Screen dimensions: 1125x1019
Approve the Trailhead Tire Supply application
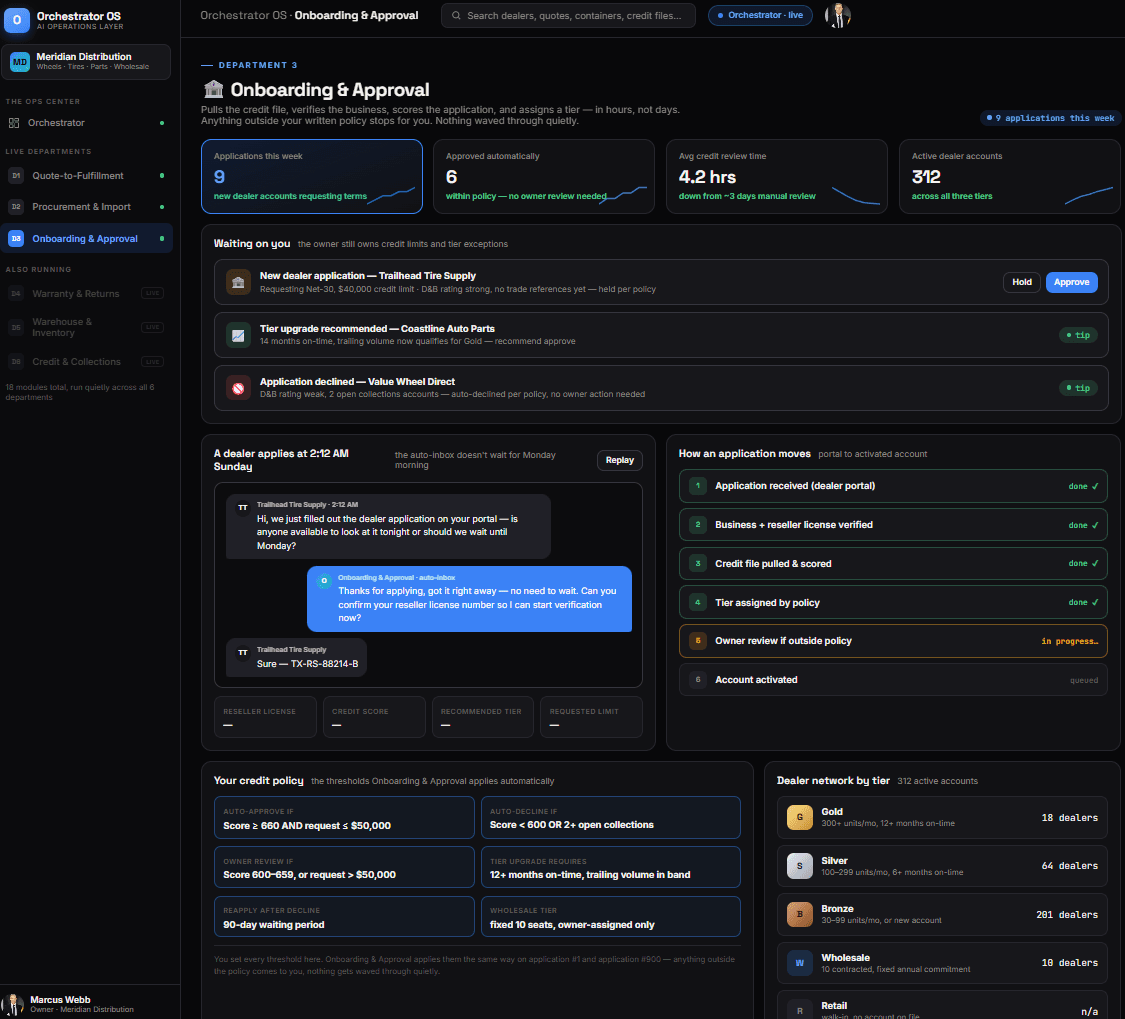[1071, 282]
